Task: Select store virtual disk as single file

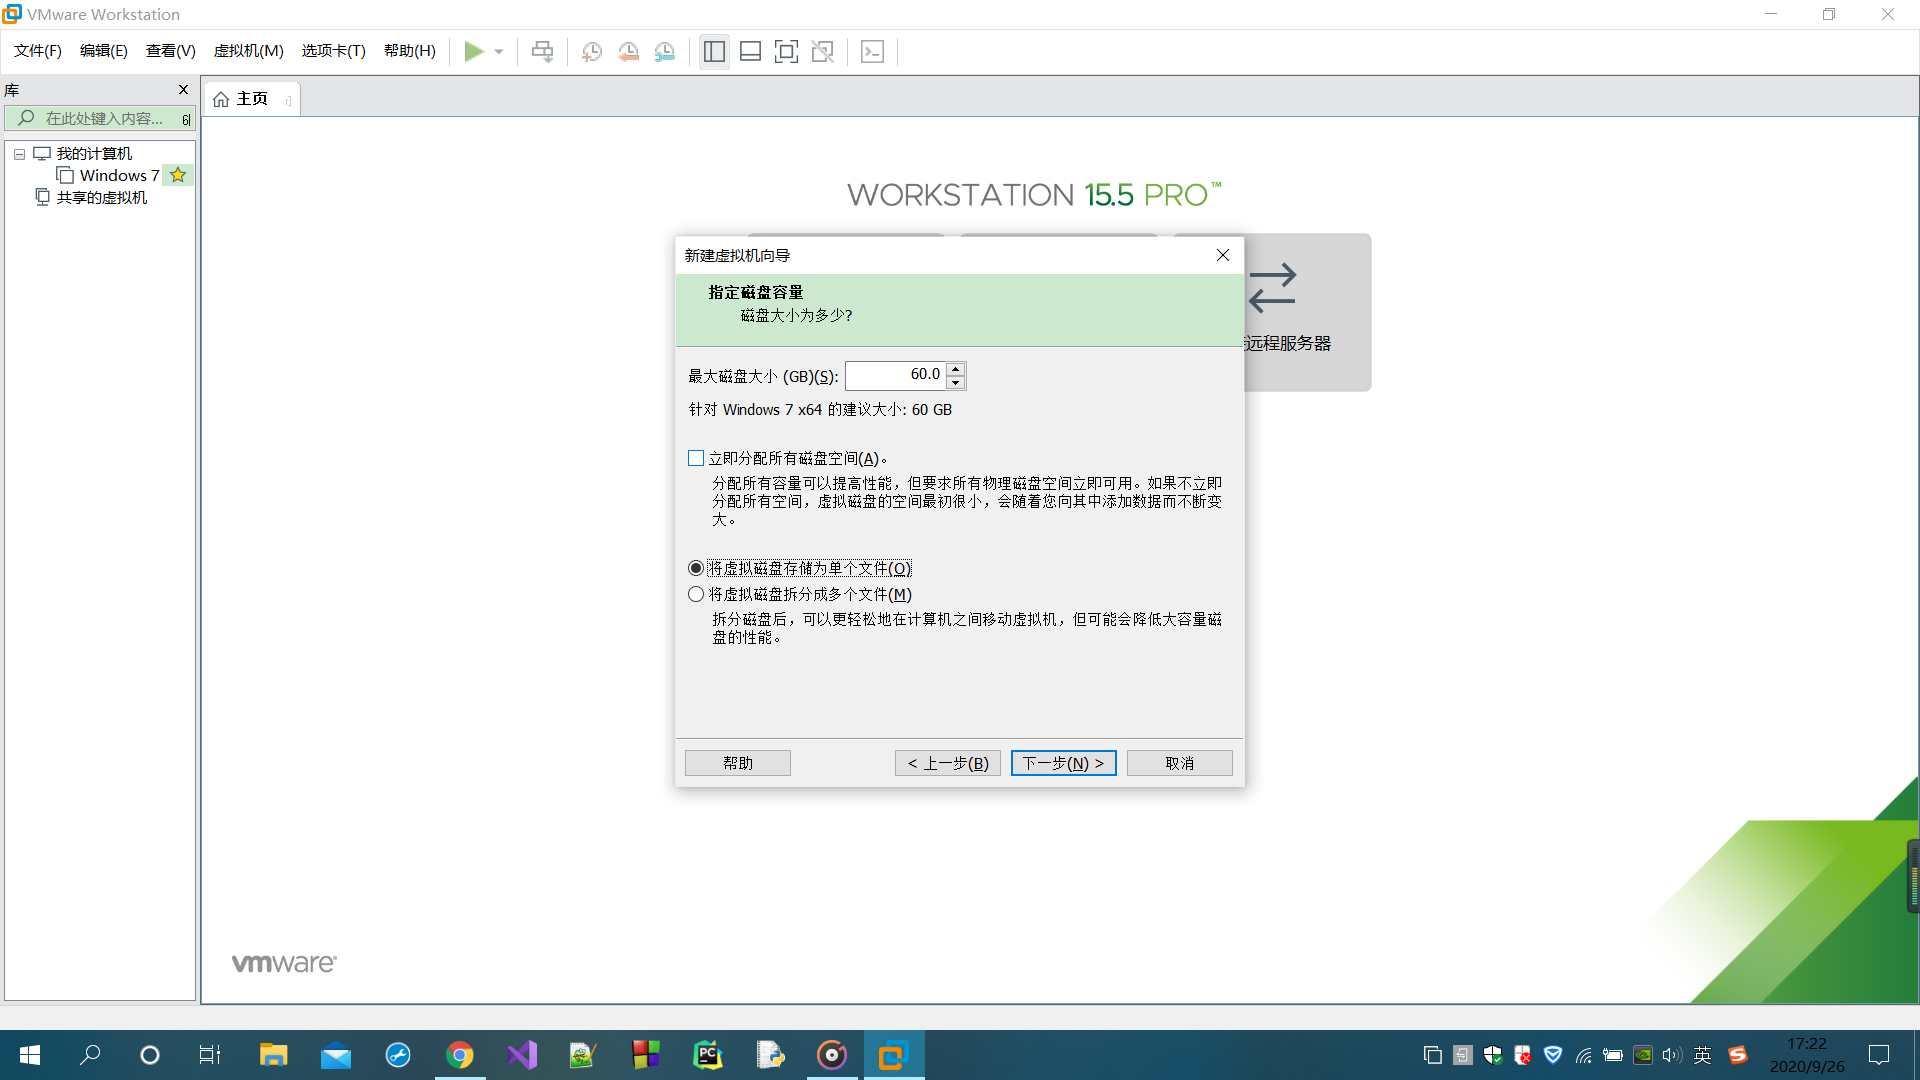Action: [x=696, y=568]
